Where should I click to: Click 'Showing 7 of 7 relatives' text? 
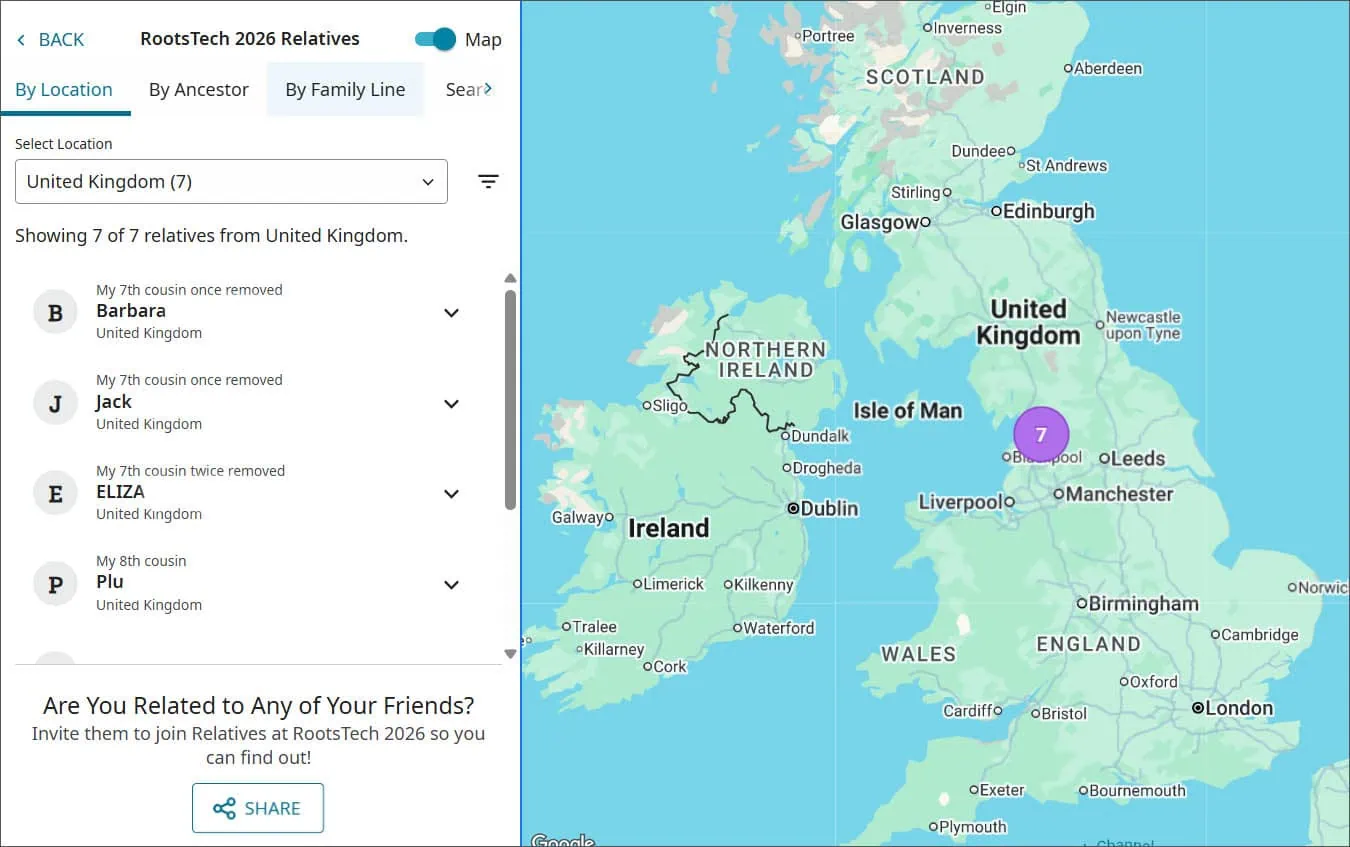click(x=211, y=236)
